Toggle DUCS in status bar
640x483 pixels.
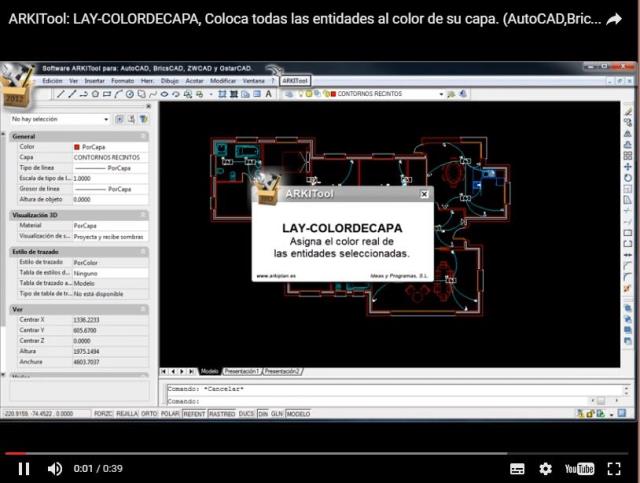[x=247, y=414]
